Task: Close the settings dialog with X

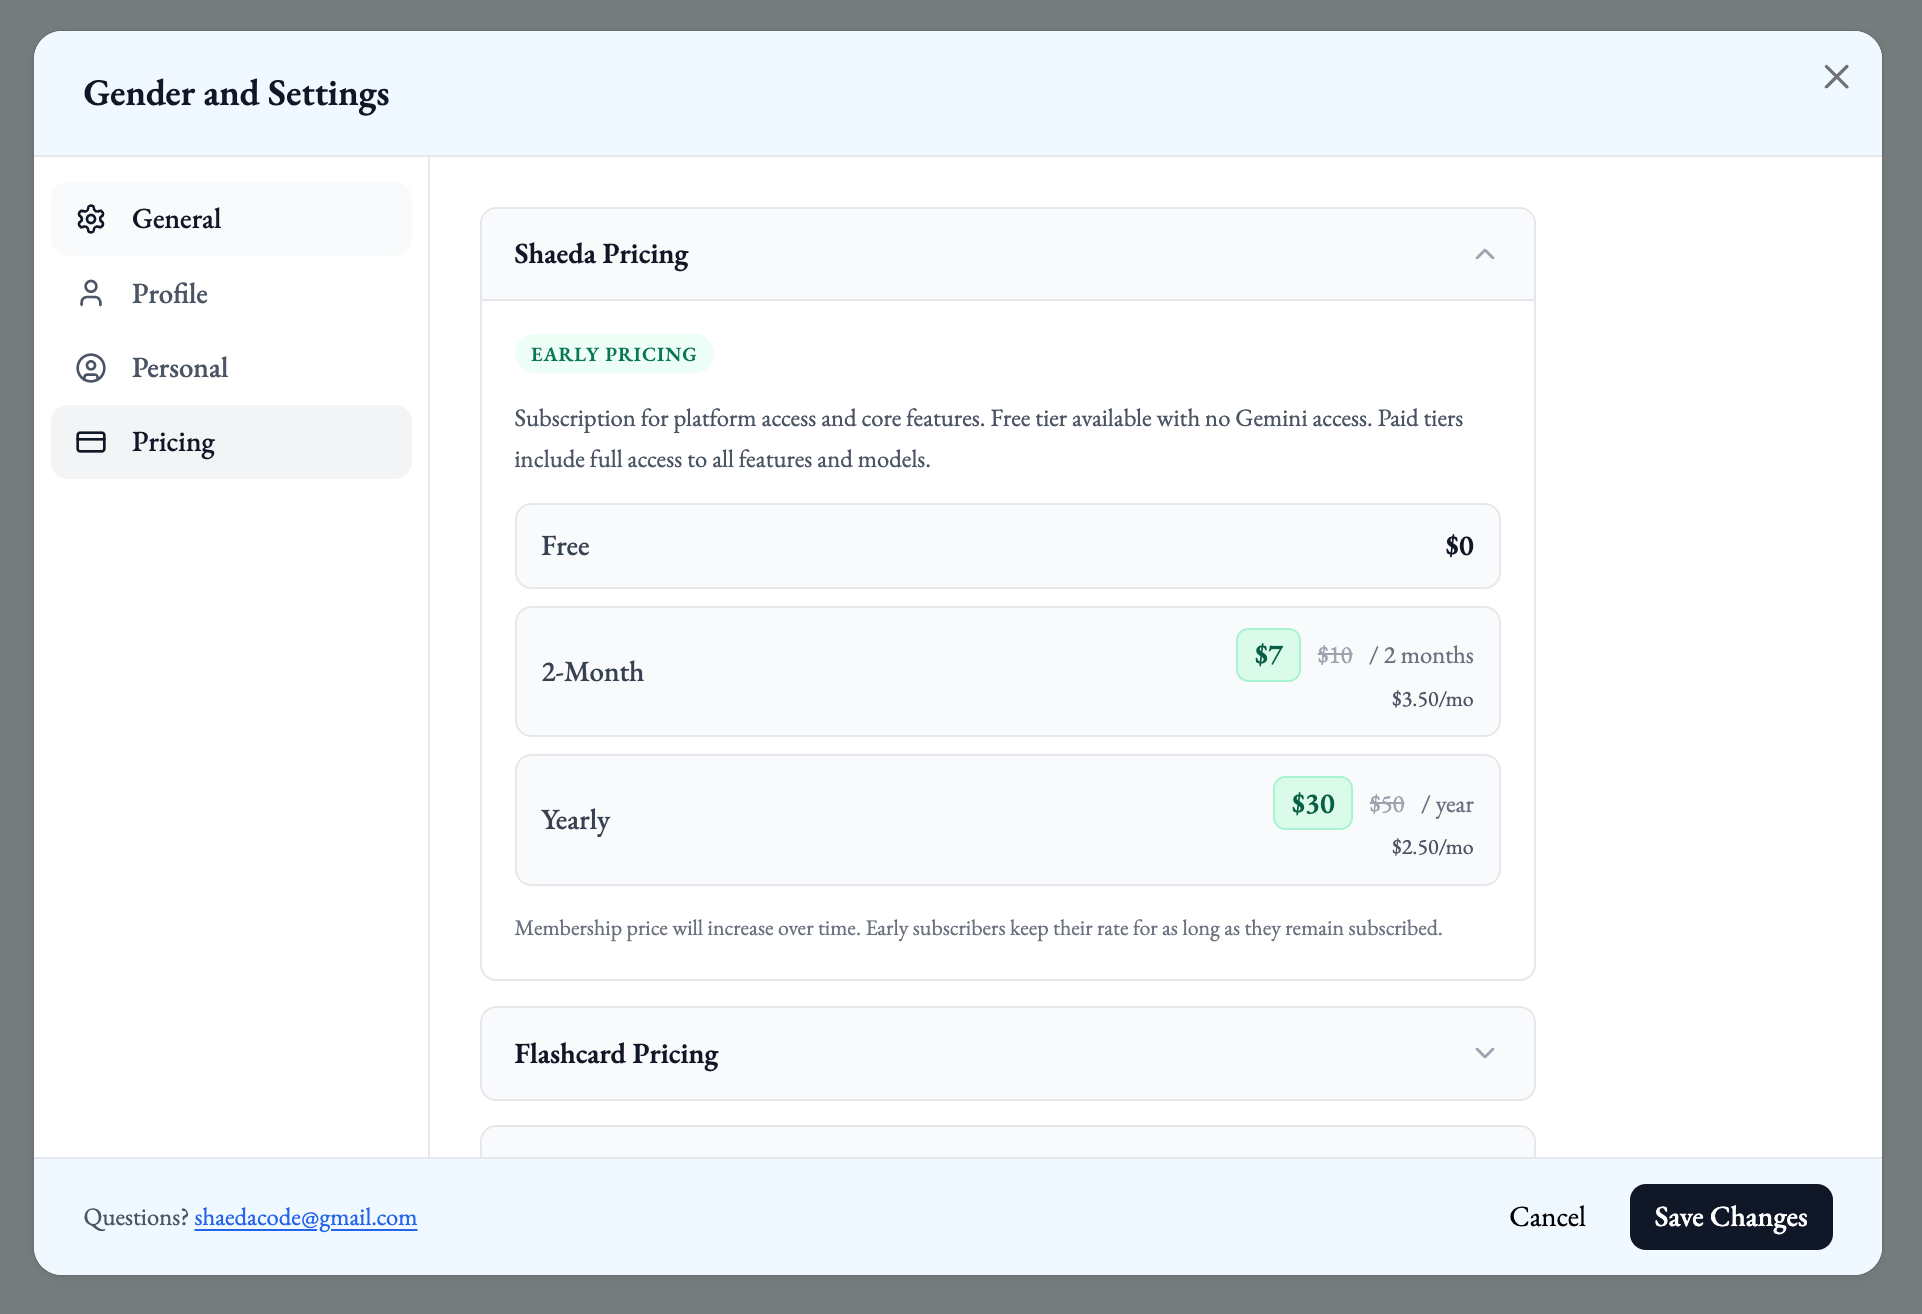Action: (x=1836, y=77)
